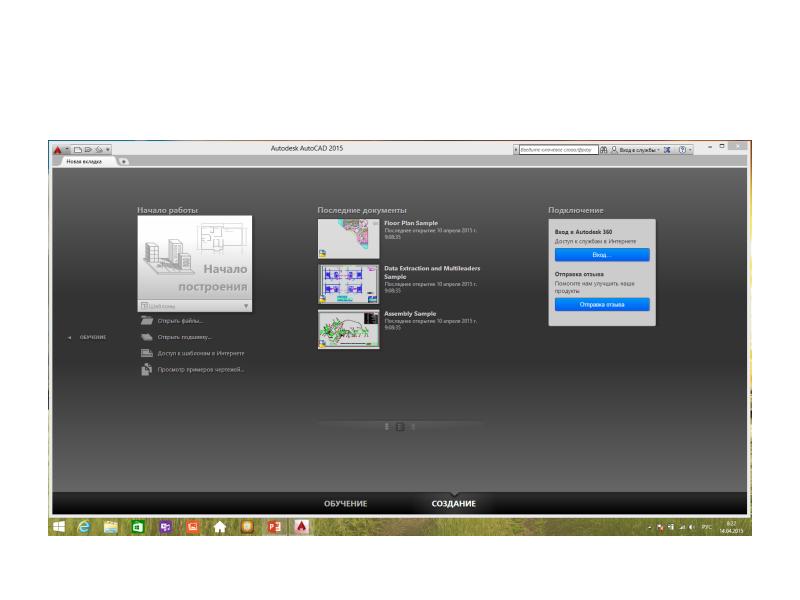Screen dimensions: 800x600
Task: Click AutoCAD icon in taskbar
Action: [302, 527]
